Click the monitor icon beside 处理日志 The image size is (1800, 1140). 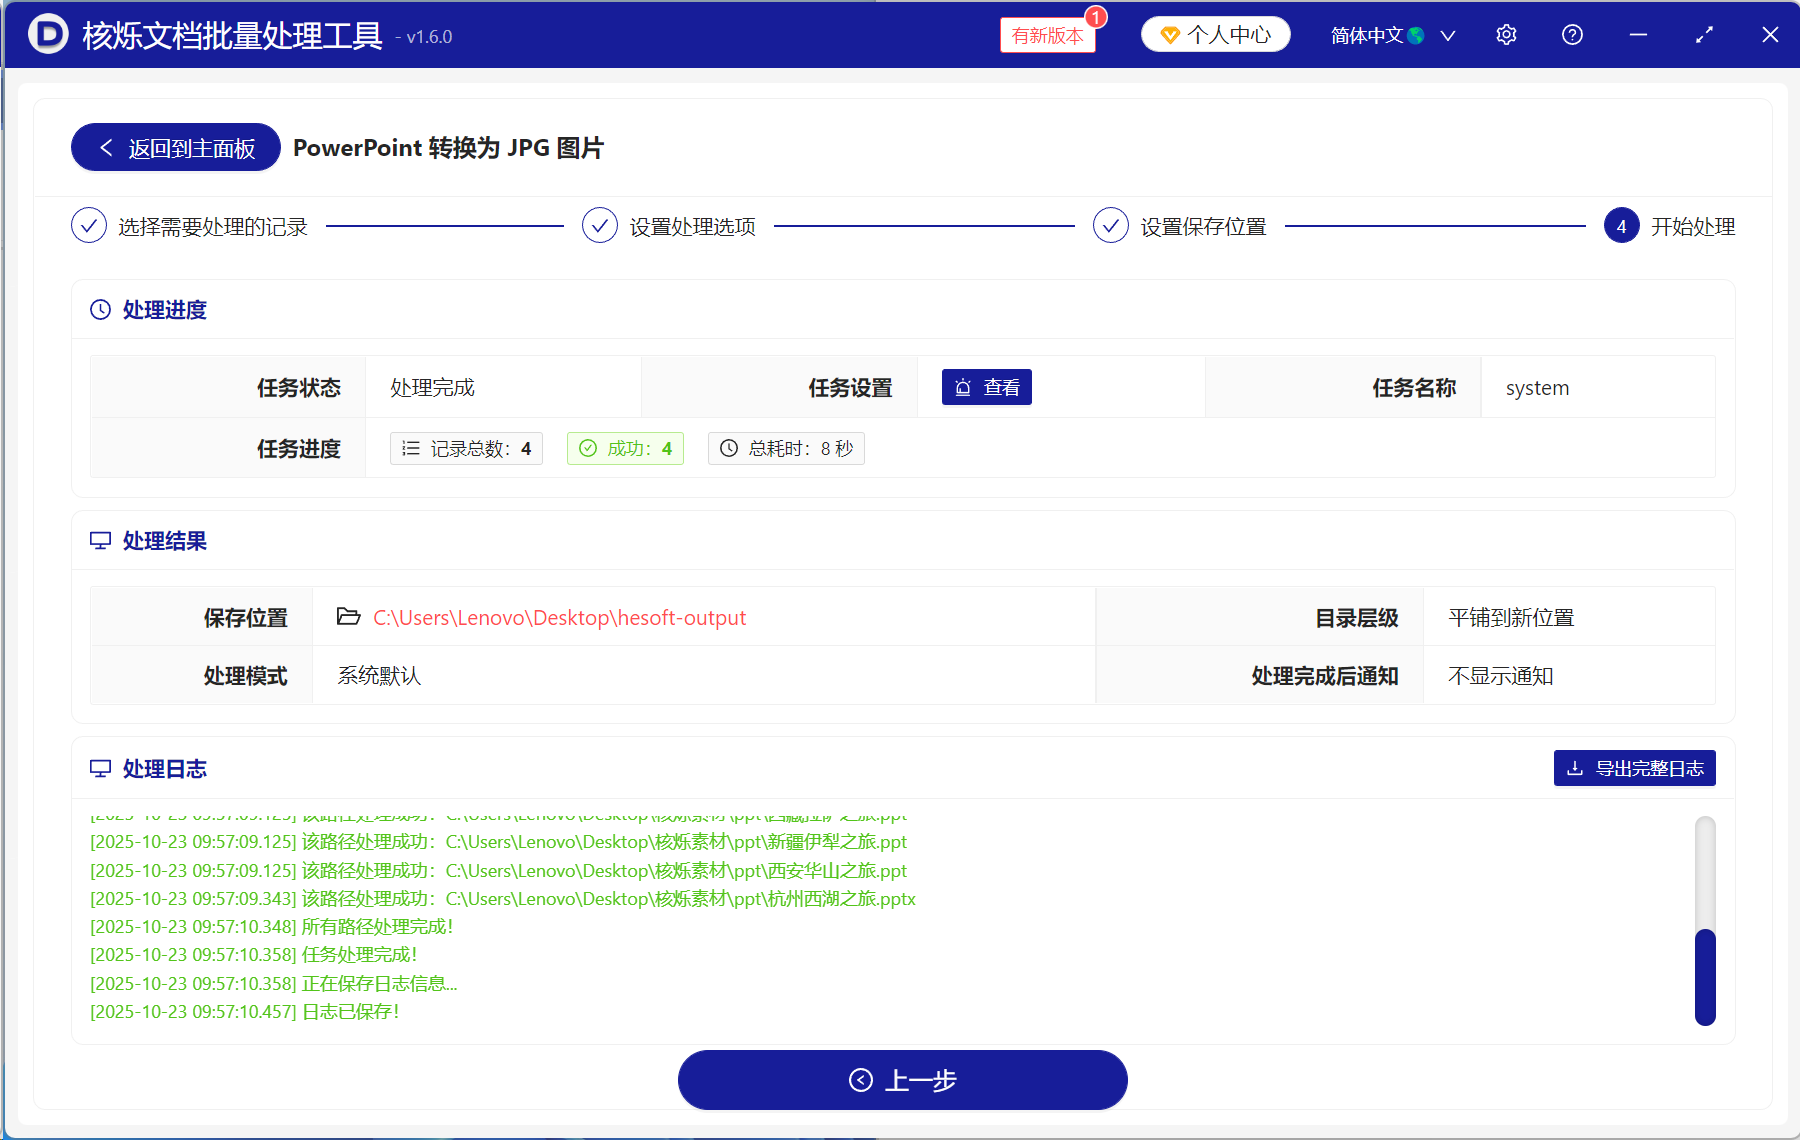click(x=100, y=769)
